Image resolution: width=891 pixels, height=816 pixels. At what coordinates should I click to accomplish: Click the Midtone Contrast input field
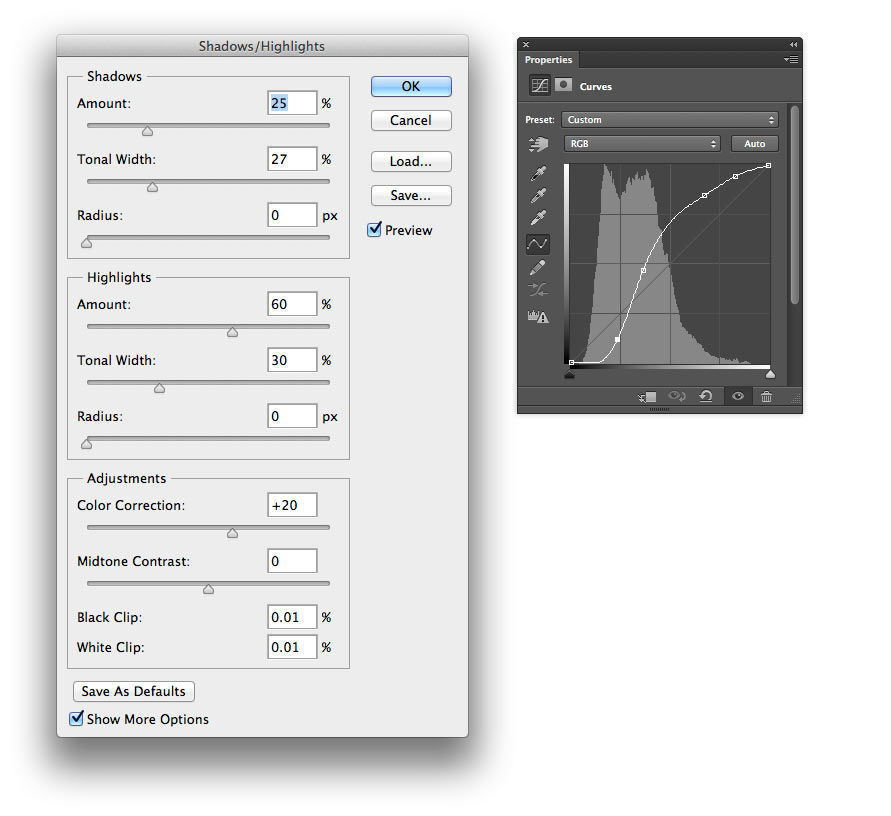point(292,561)
